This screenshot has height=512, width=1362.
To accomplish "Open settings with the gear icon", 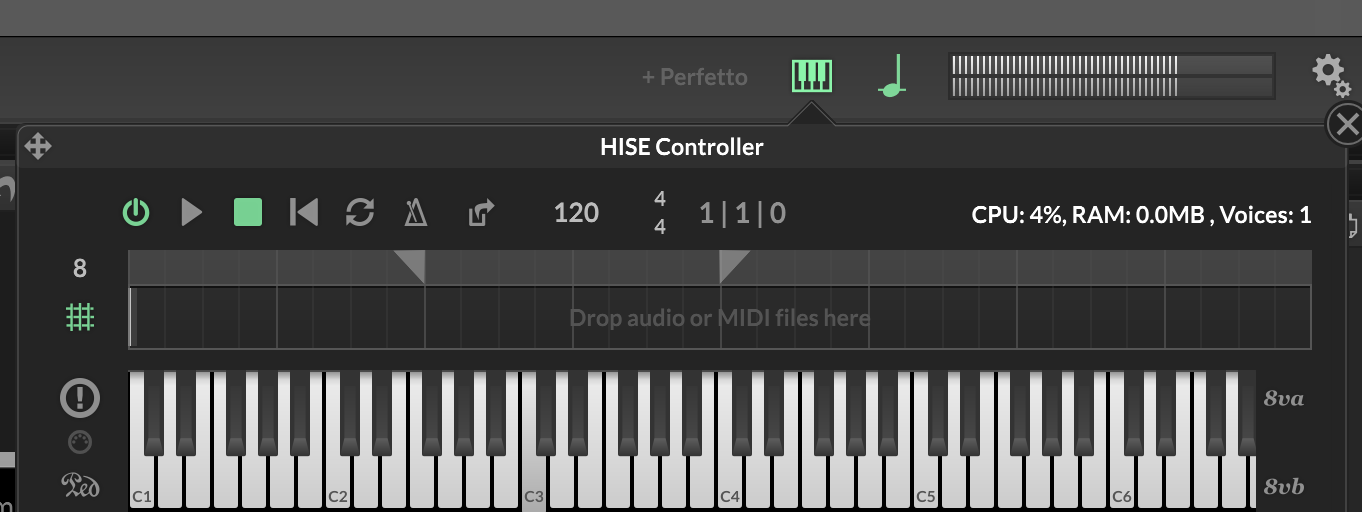I will point(1331,76).
